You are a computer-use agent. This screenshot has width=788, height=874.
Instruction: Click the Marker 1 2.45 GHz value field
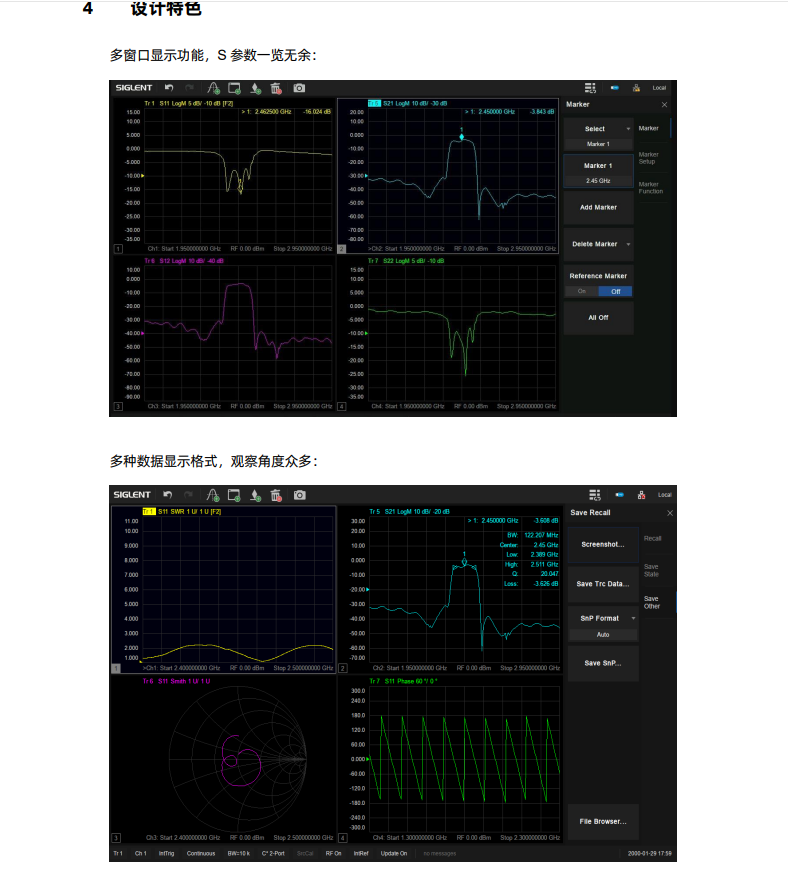(x=599, y=180)
